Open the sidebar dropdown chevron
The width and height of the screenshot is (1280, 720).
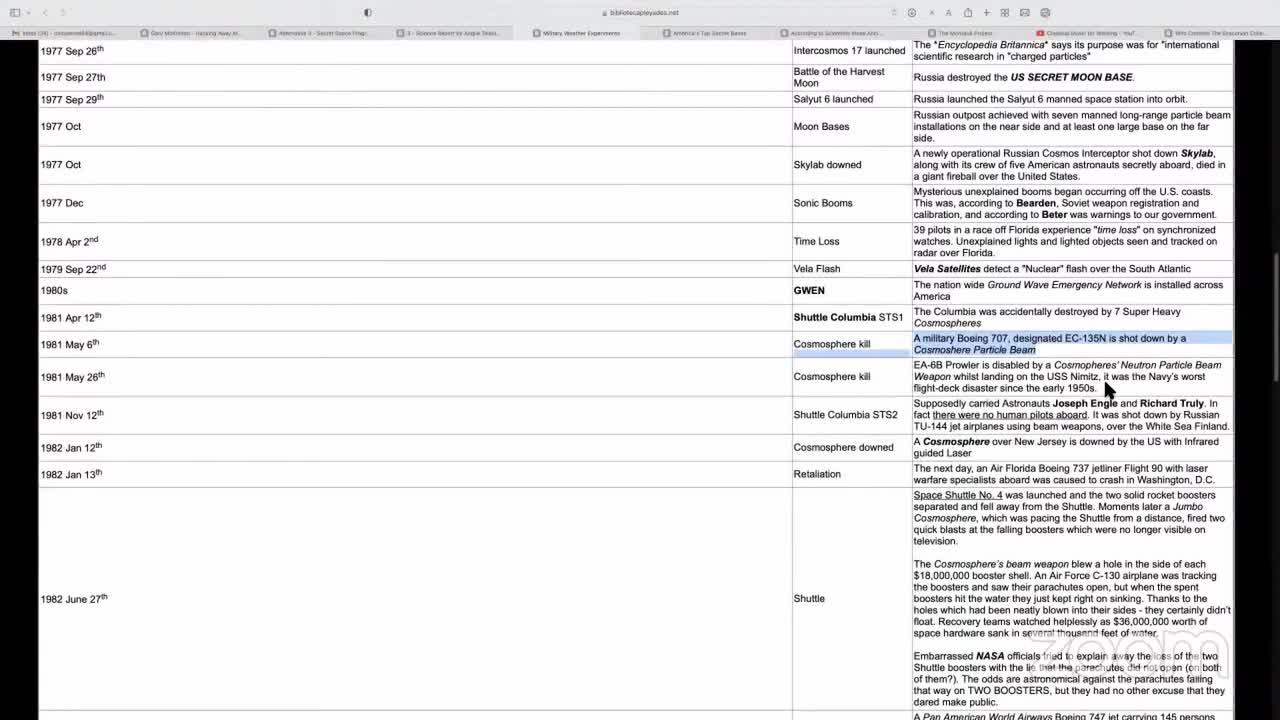[27, 12]
